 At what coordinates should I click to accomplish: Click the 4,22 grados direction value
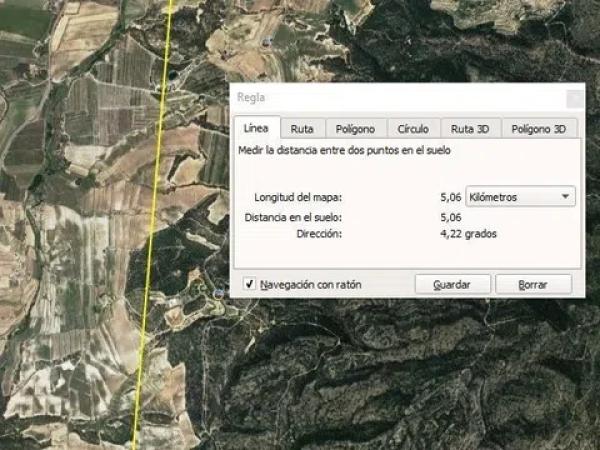tap(468, 234)
